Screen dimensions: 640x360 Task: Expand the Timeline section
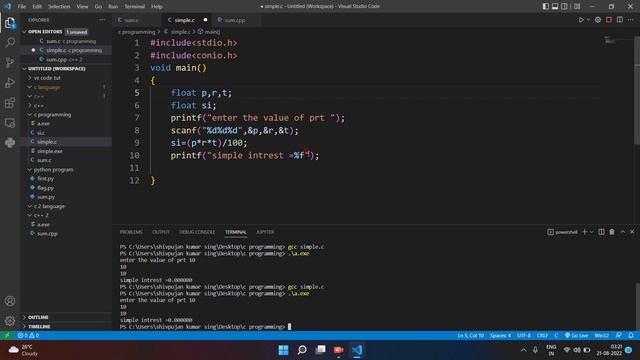point(39,327)
